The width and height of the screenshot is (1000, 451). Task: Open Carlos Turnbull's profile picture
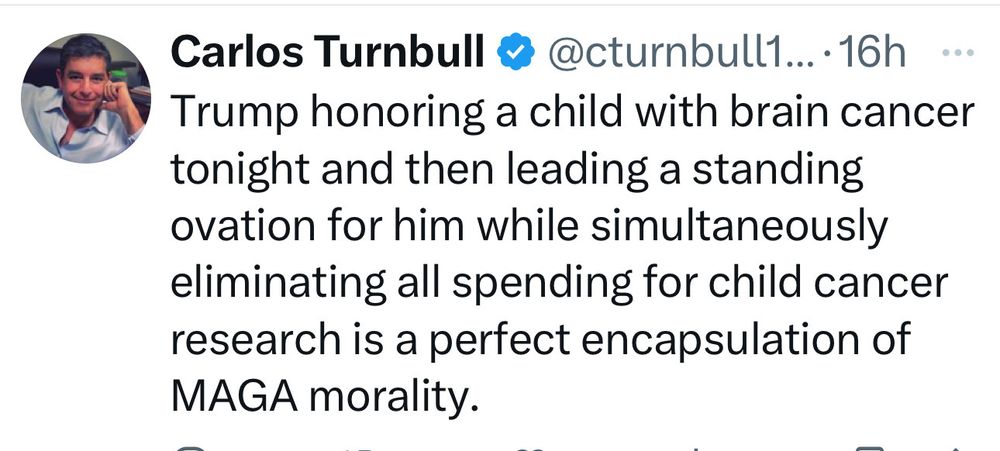86,98
